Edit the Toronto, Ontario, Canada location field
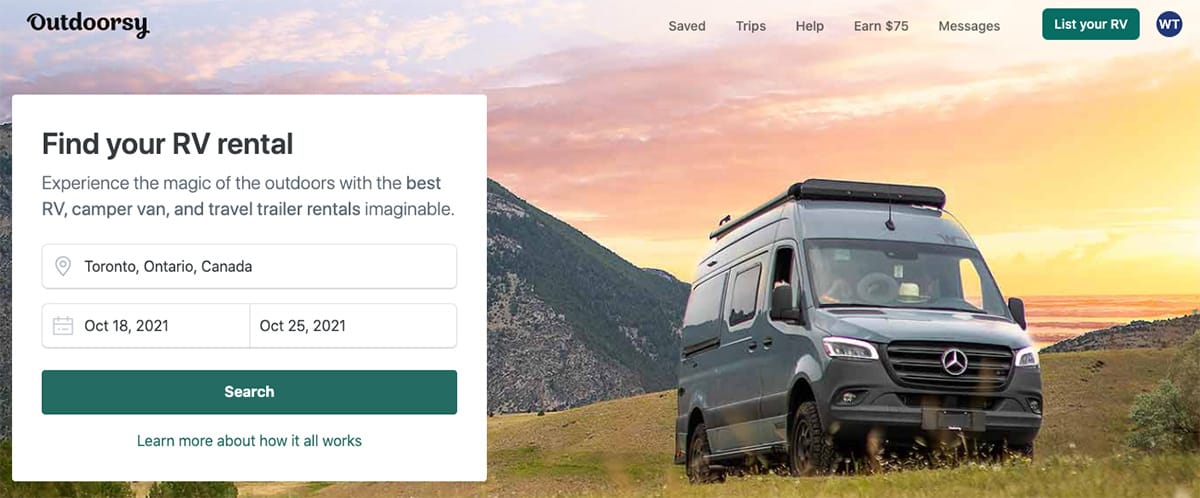 click(249, 266)
